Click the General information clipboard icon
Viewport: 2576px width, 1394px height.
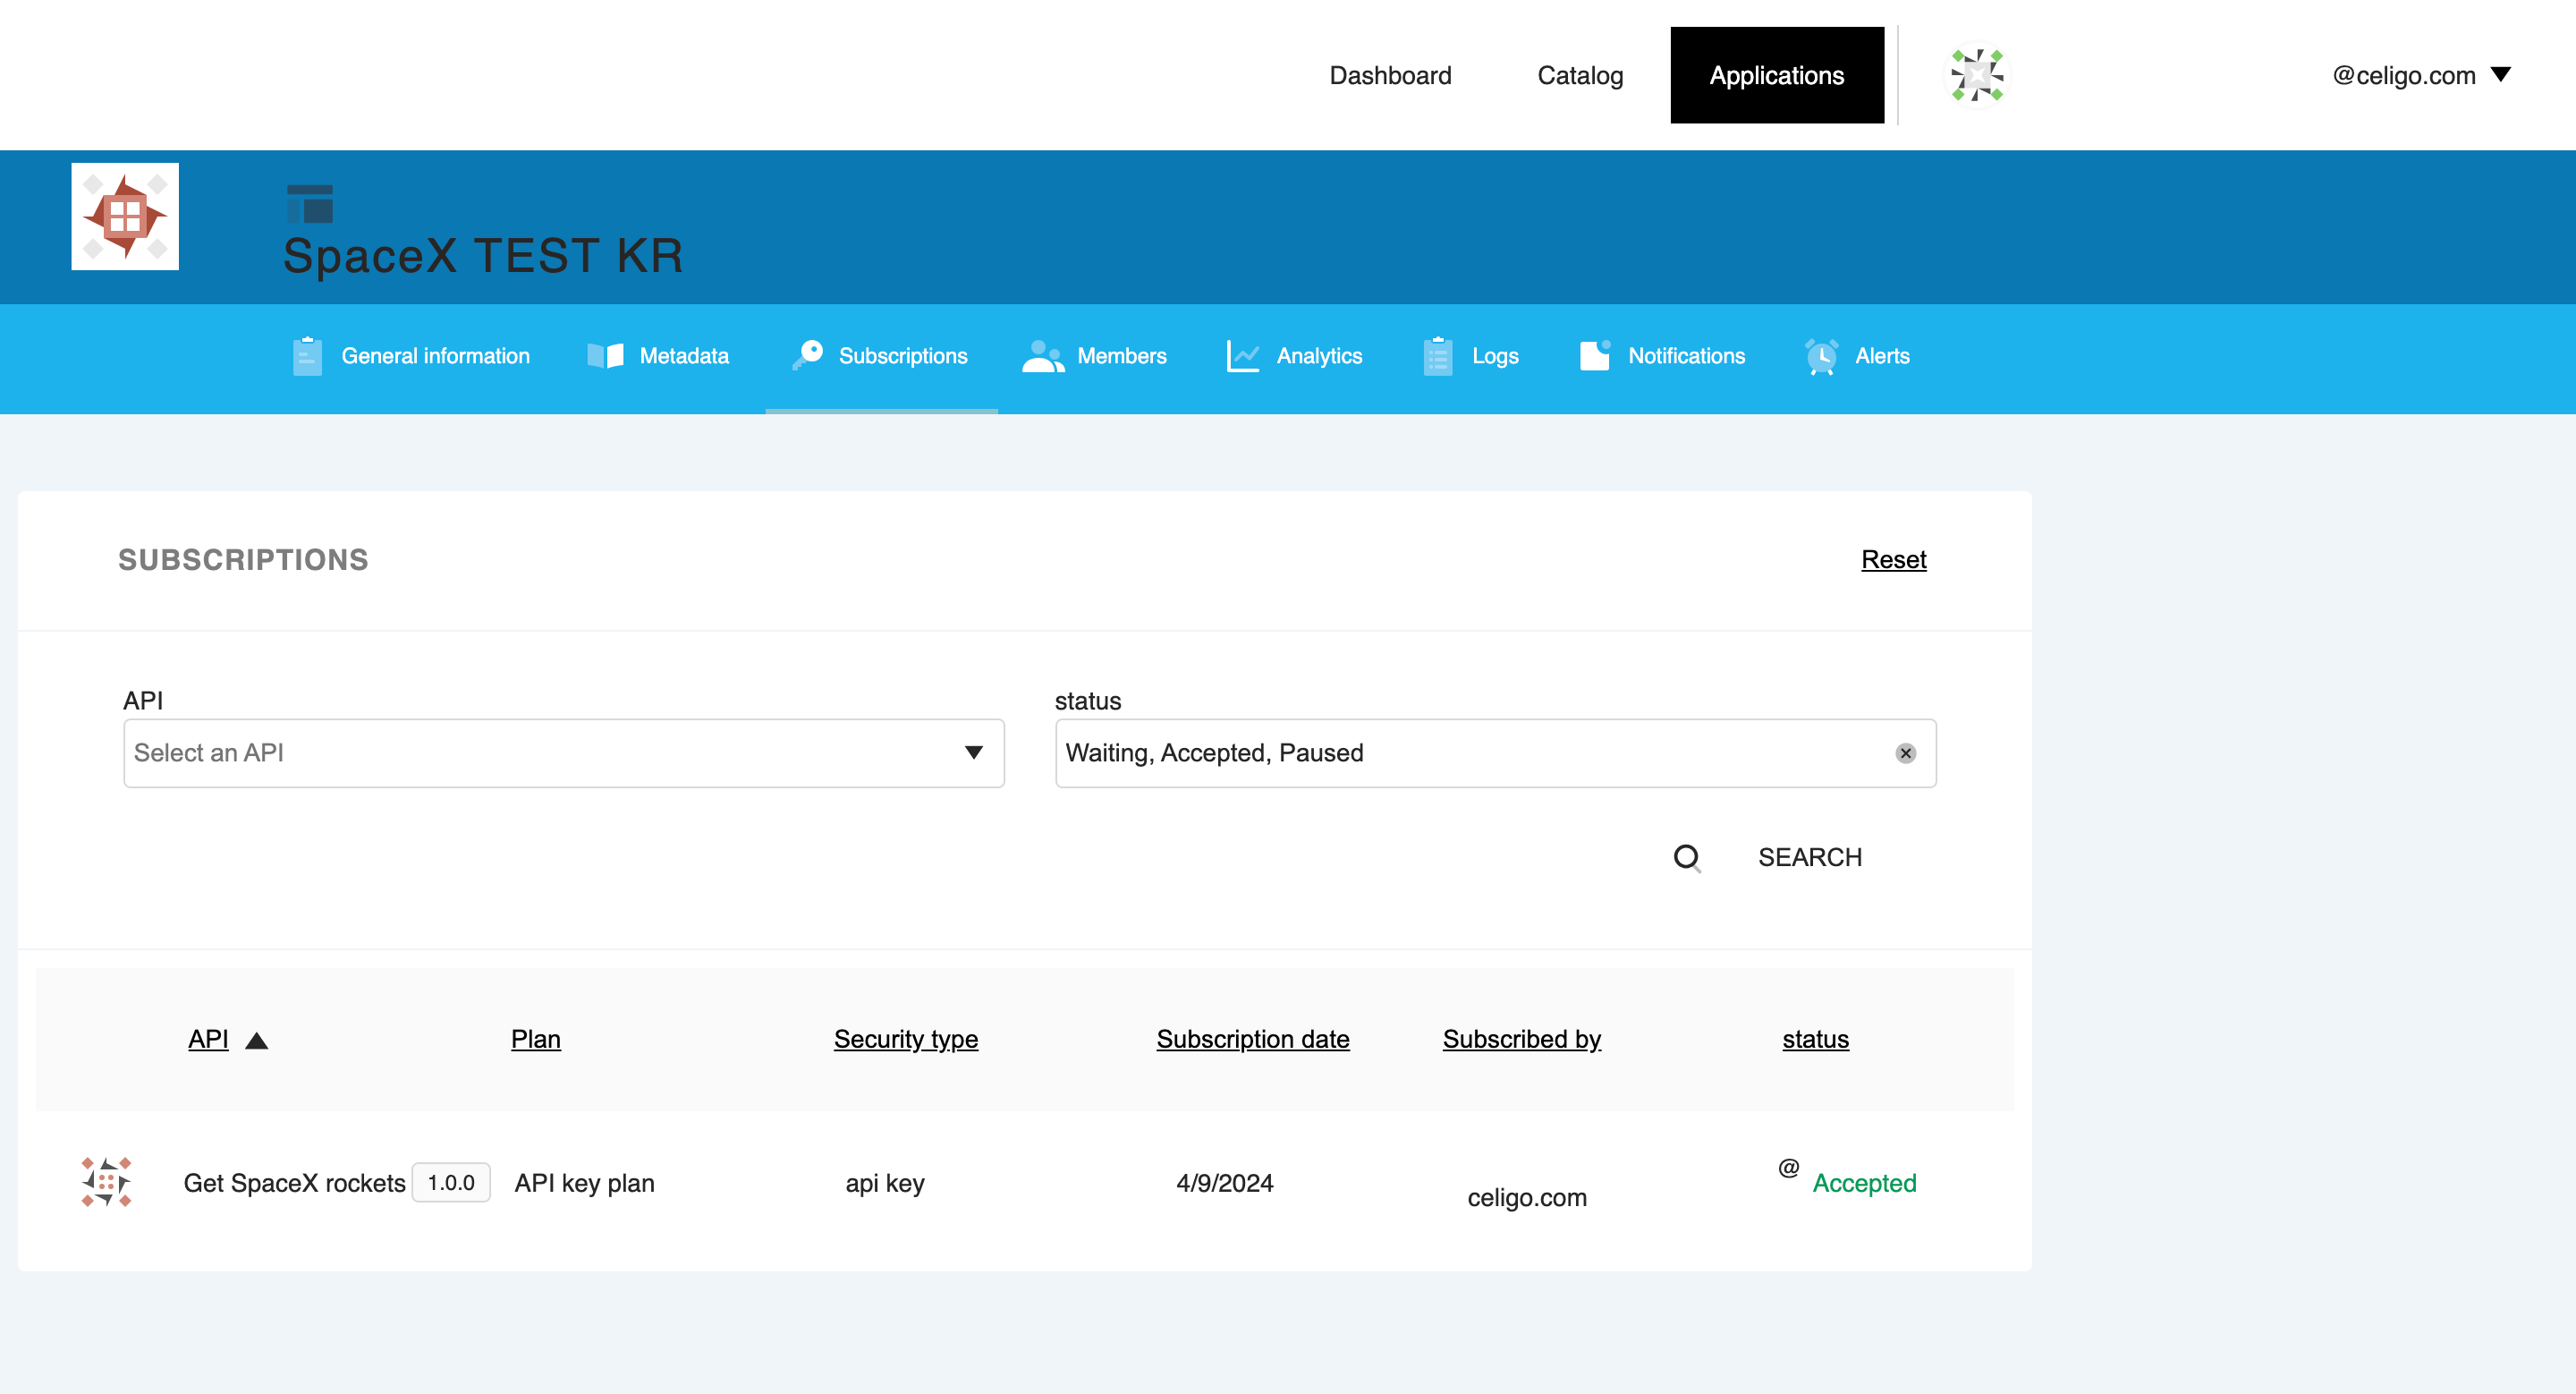coord(307,357)
